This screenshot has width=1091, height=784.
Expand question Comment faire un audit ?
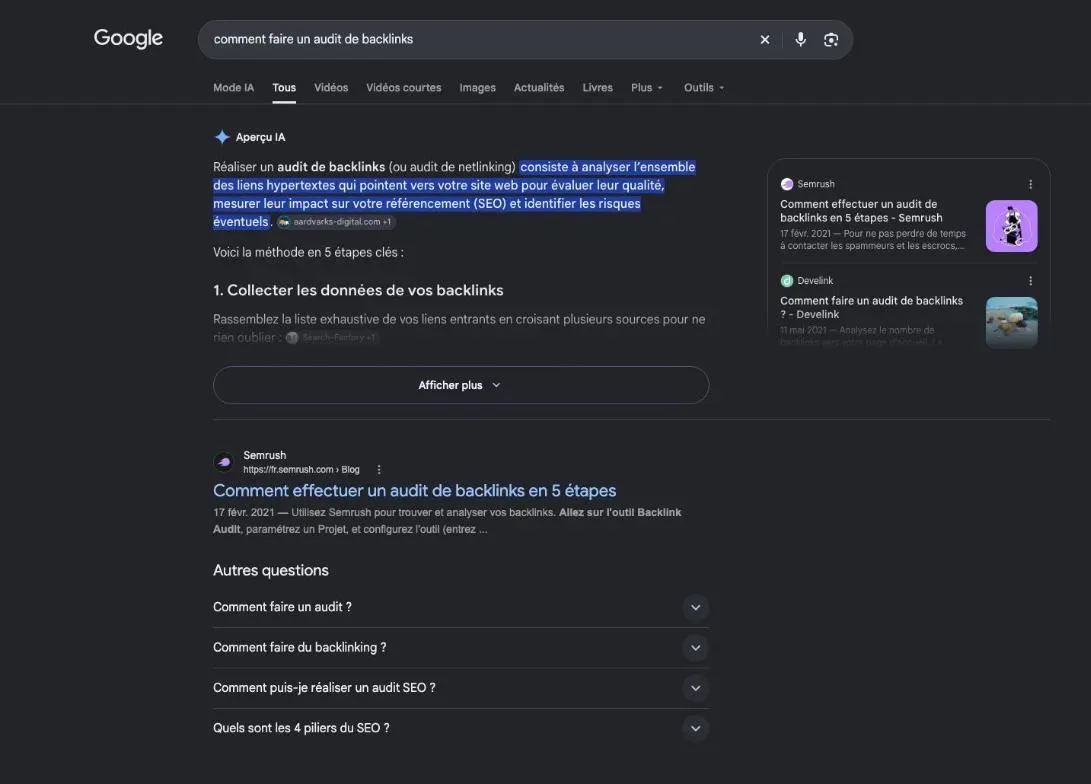(x=461, y=607)
